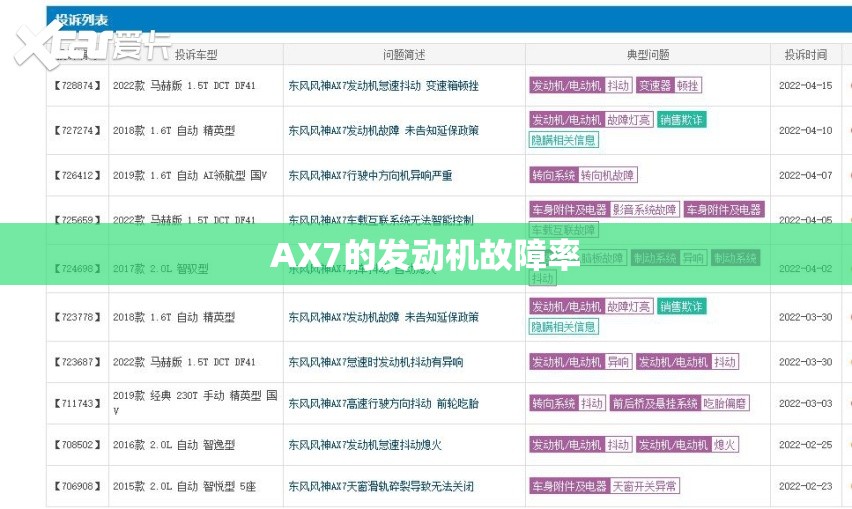Click model 2019款 经典 230T 手动 精英型

195,403
